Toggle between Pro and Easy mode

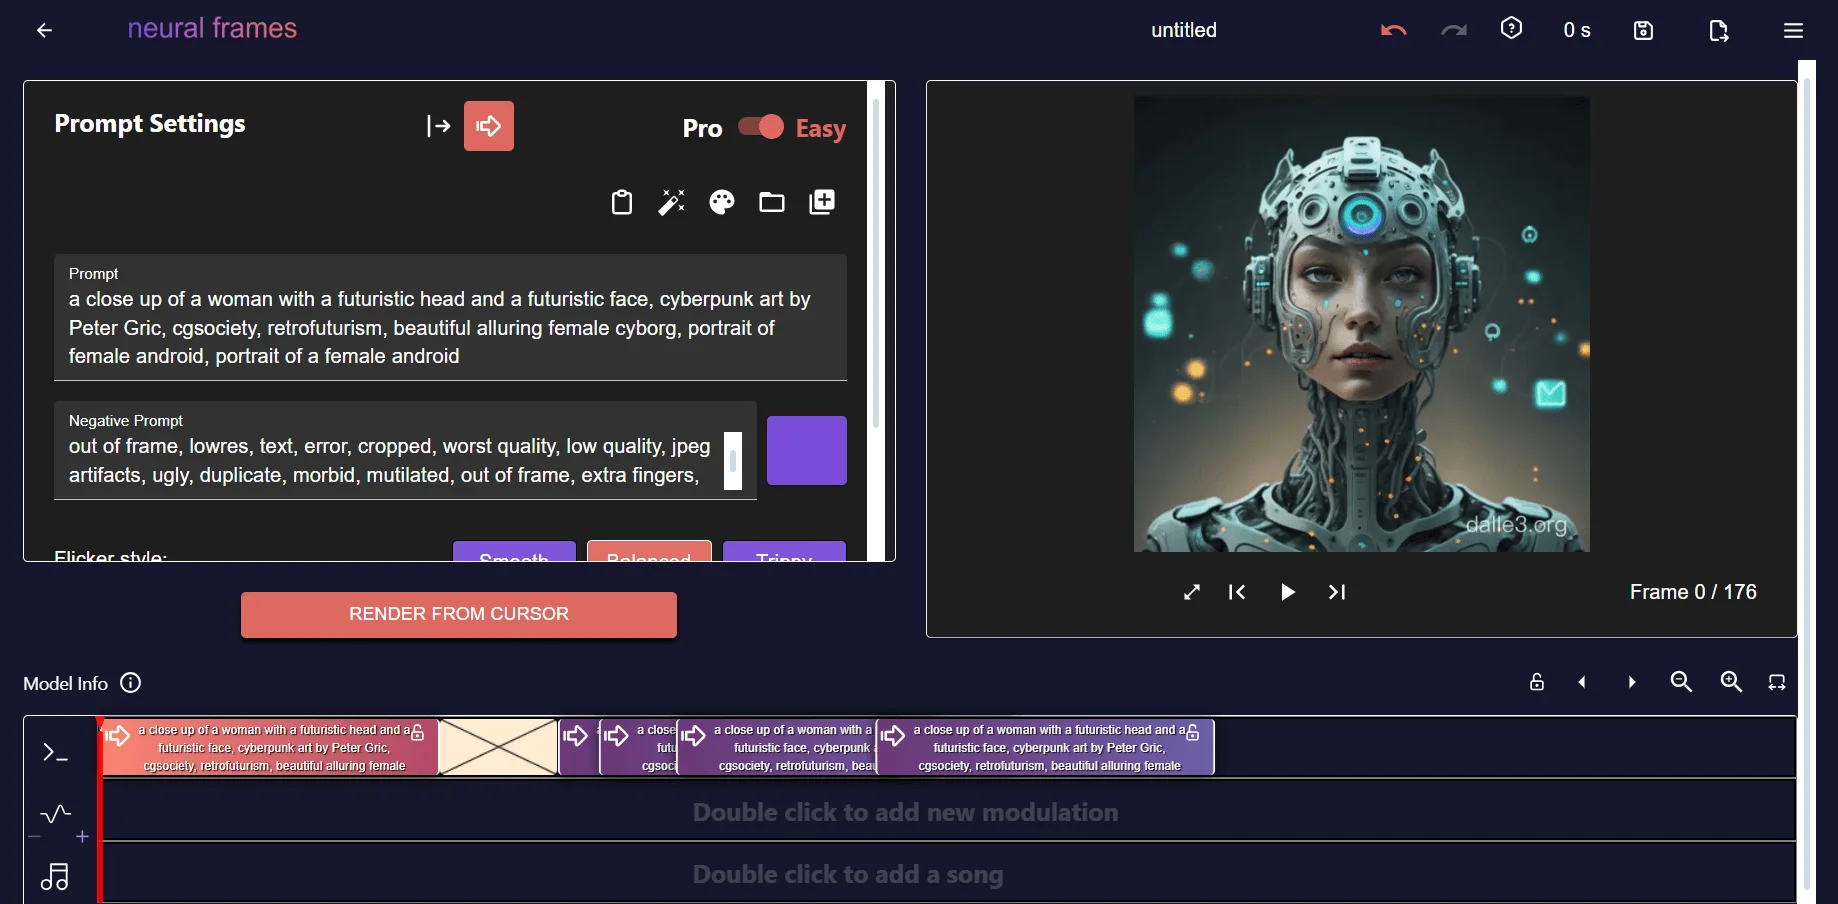tap(760, 127)
